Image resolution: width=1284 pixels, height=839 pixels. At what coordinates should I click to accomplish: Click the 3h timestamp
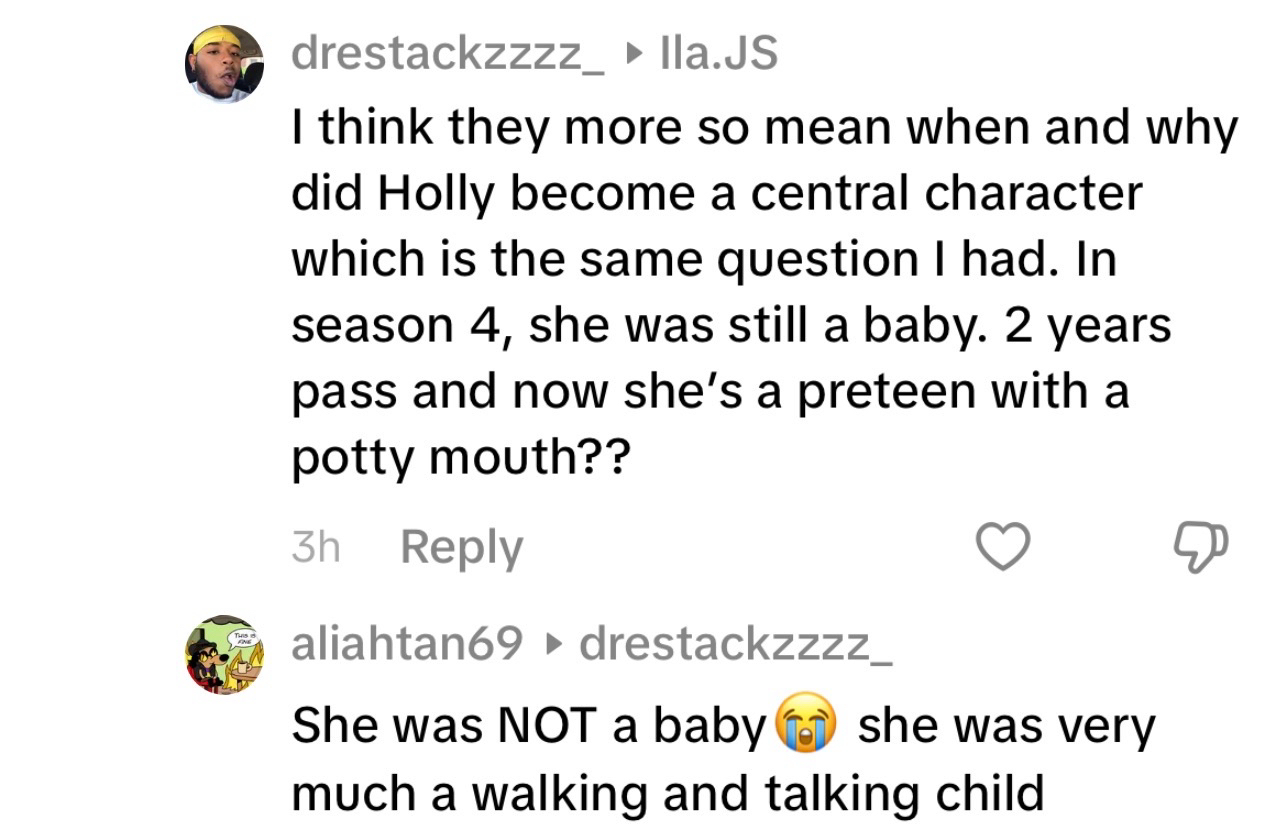pos(315,547)
